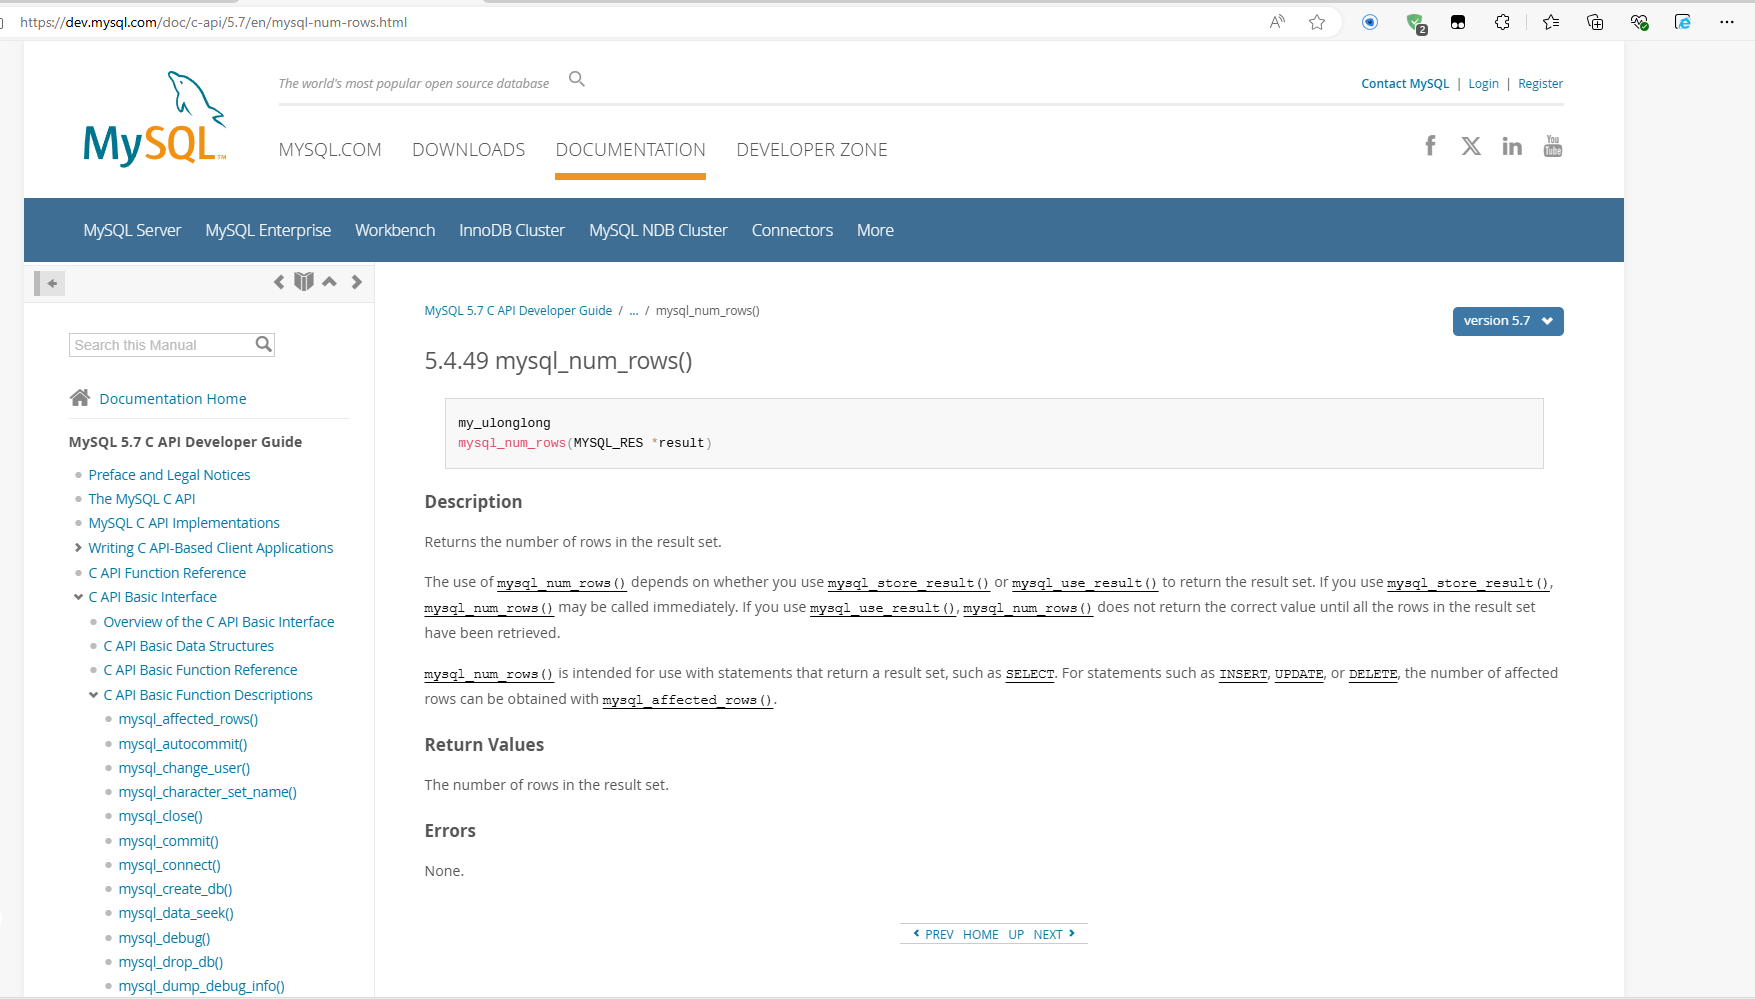Screen dimensions: 1755x999
Task: Select the DOCUMENTATION tab
Action: (x=630, y=150)
